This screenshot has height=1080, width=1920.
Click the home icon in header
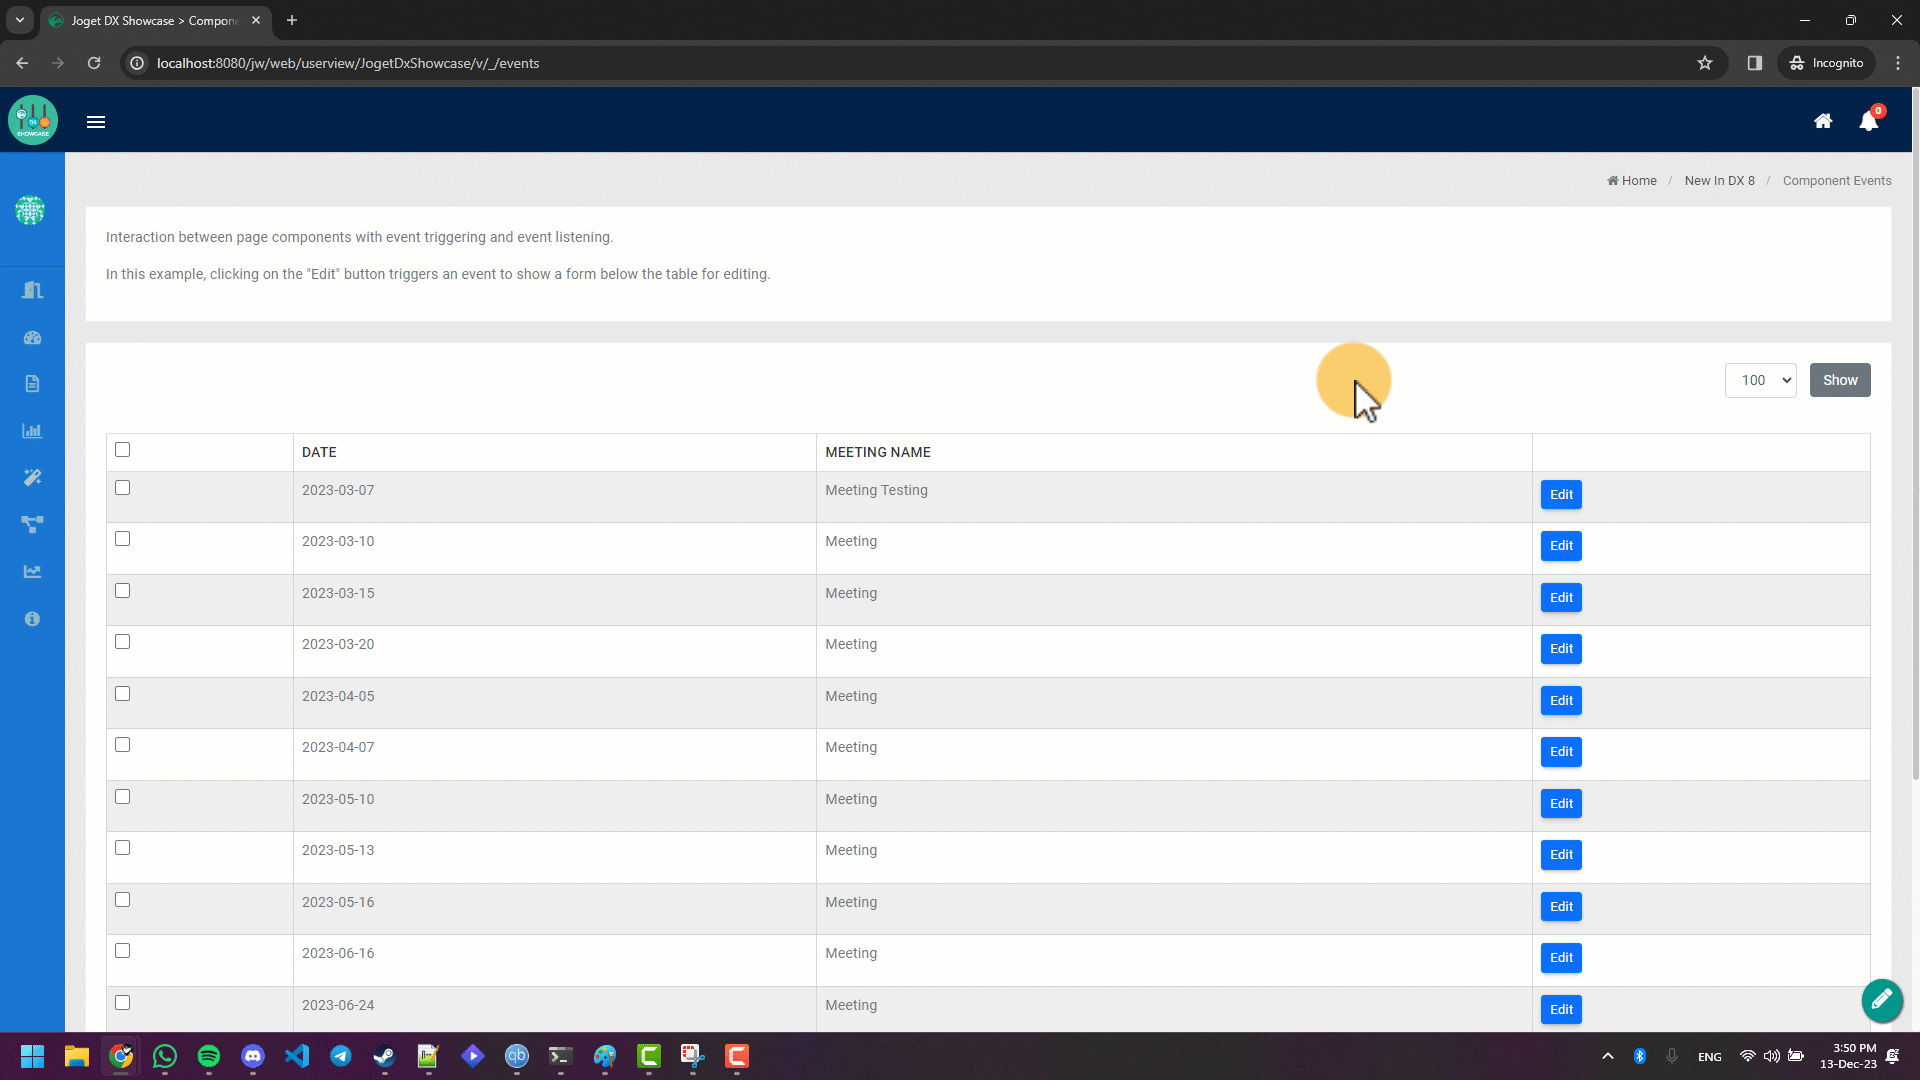[x=1823, y=121]
